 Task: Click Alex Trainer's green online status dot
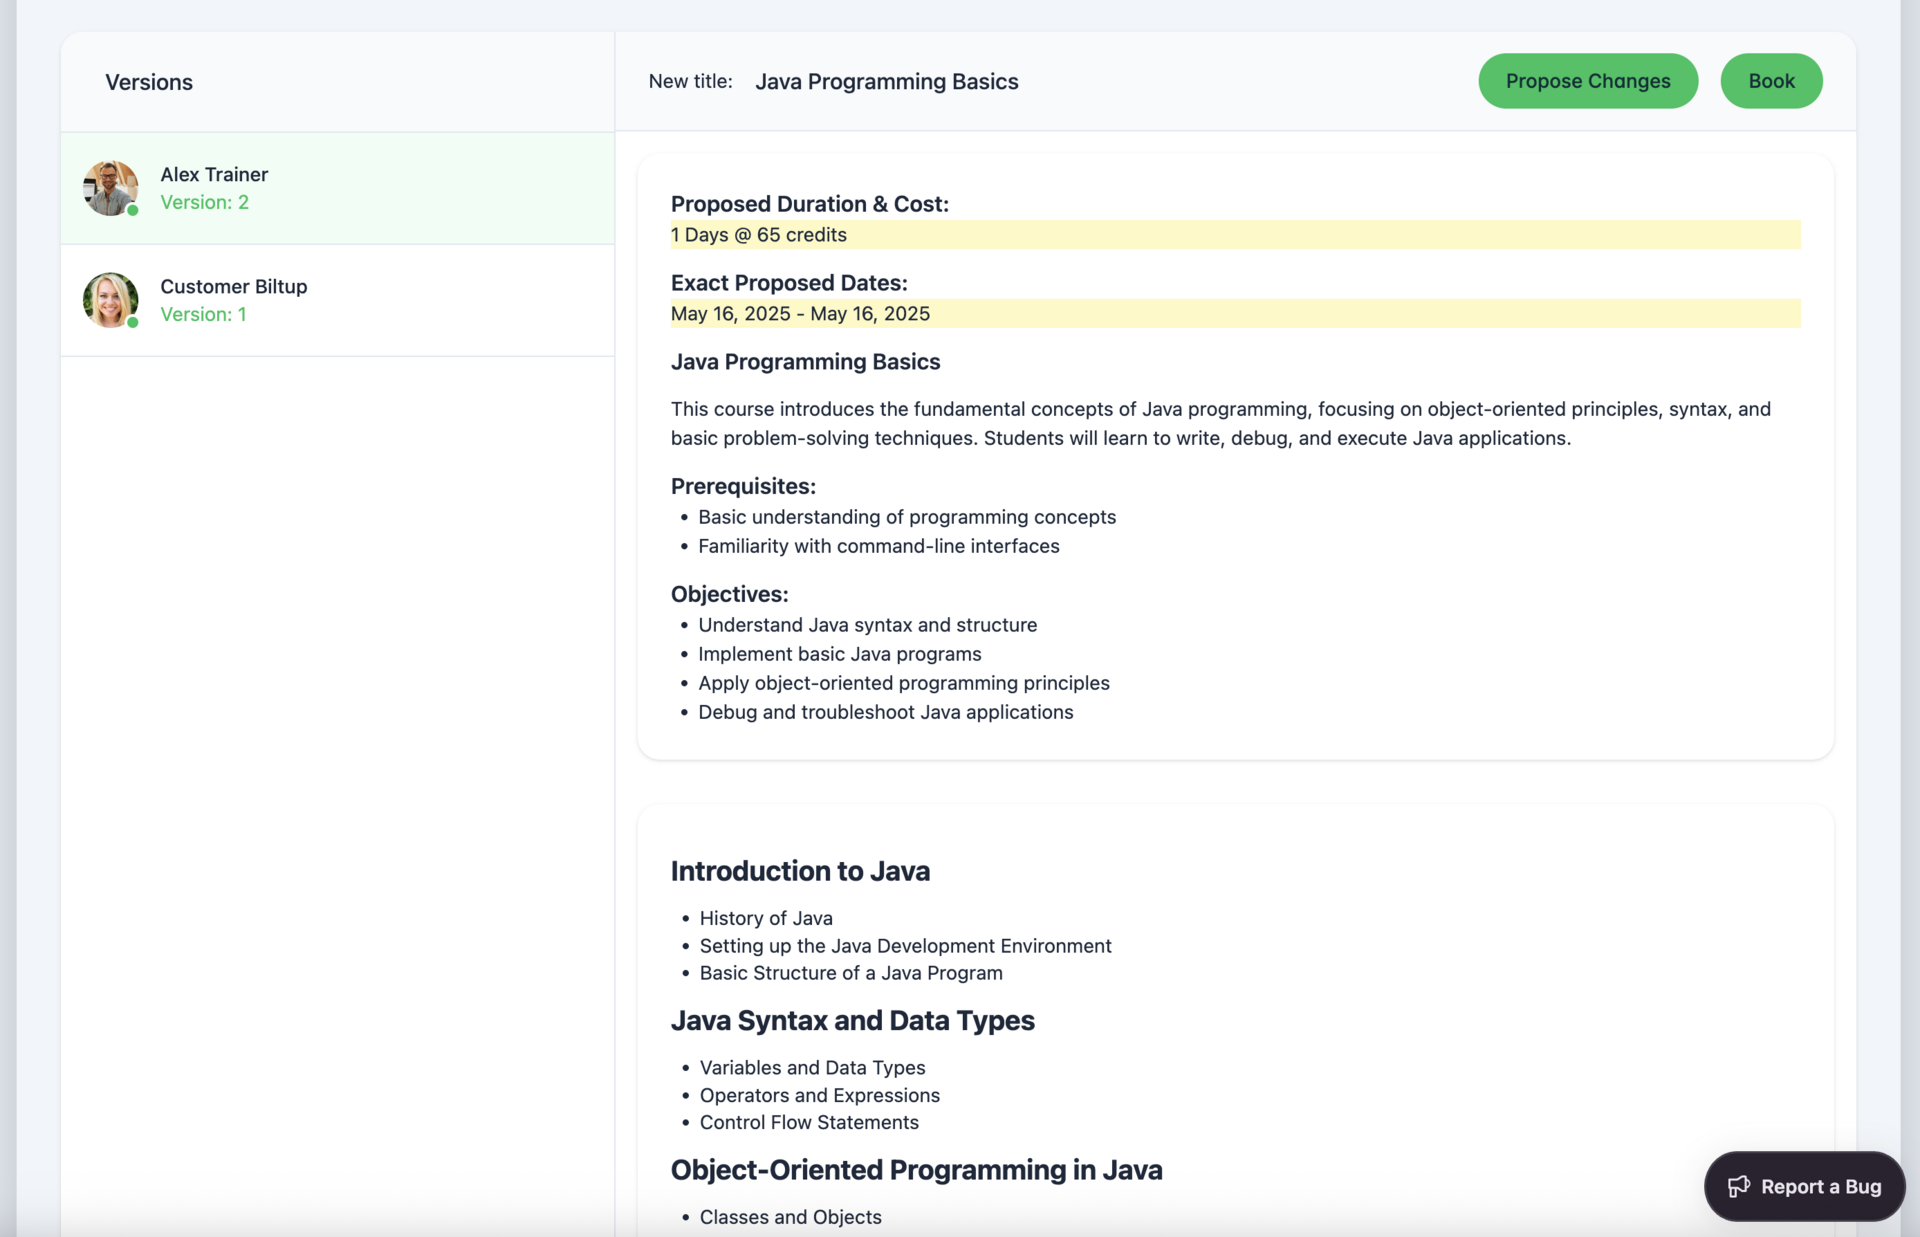click(x=133, y=210)
